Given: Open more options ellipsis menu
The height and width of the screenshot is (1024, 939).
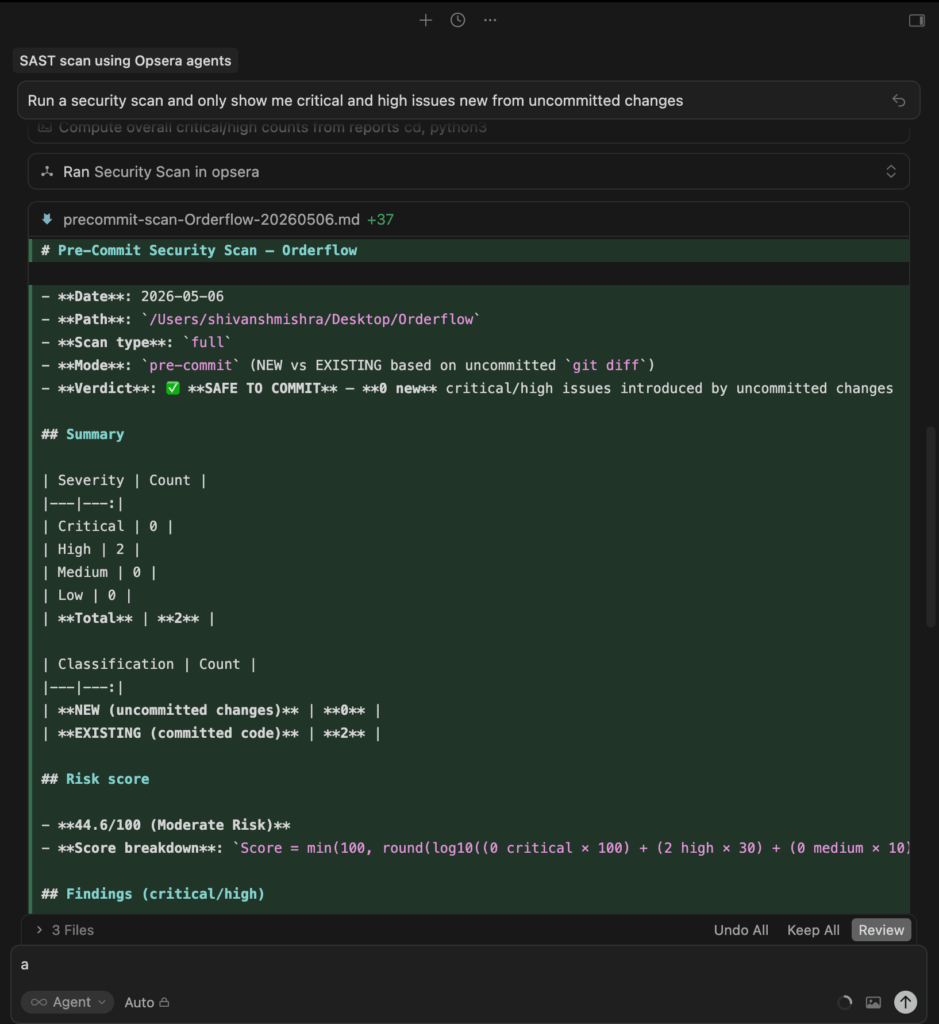Looking at the screenshot, I should [x=490, y=20].
